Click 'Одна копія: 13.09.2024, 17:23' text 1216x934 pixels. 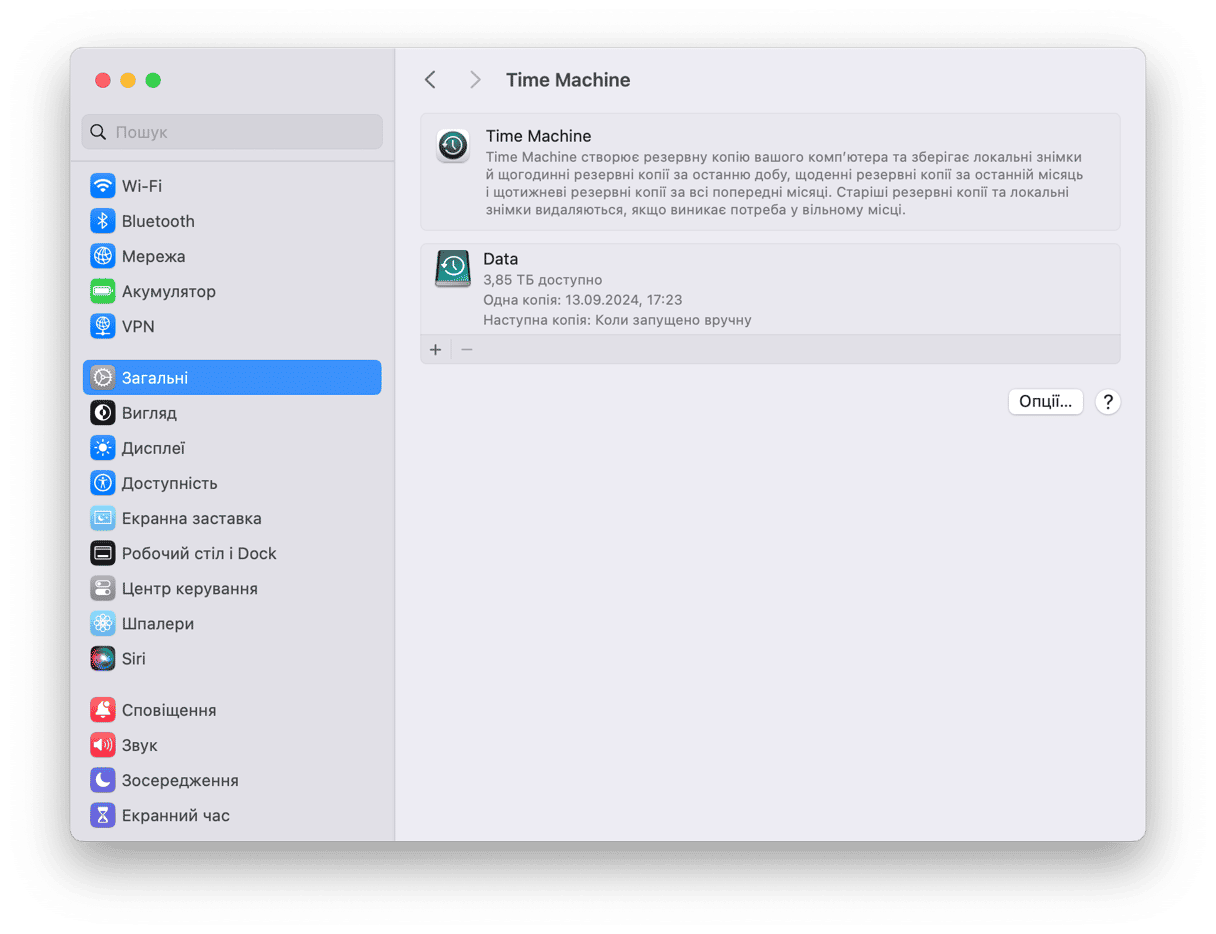(x=582, y=300)
